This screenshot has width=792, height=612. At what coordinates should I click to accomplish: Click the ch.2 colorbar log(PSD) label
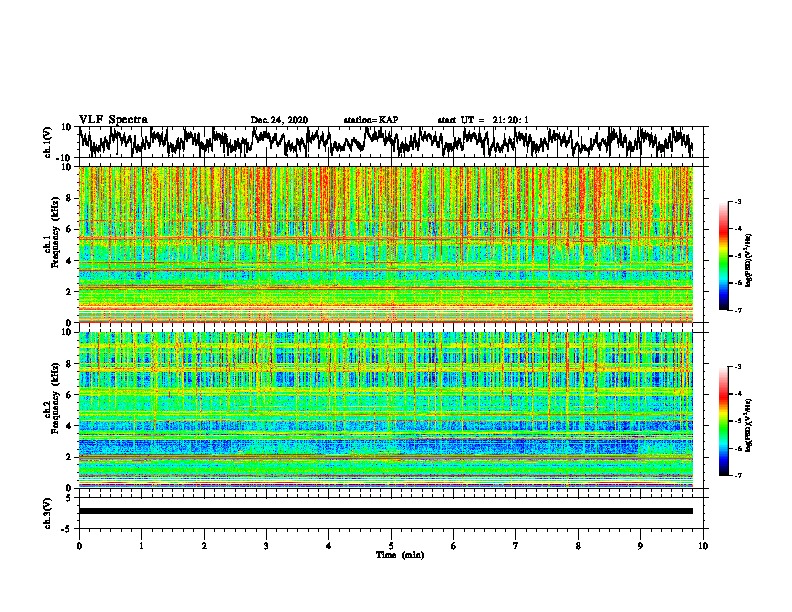pyautogui.click(x=749, y=425)
